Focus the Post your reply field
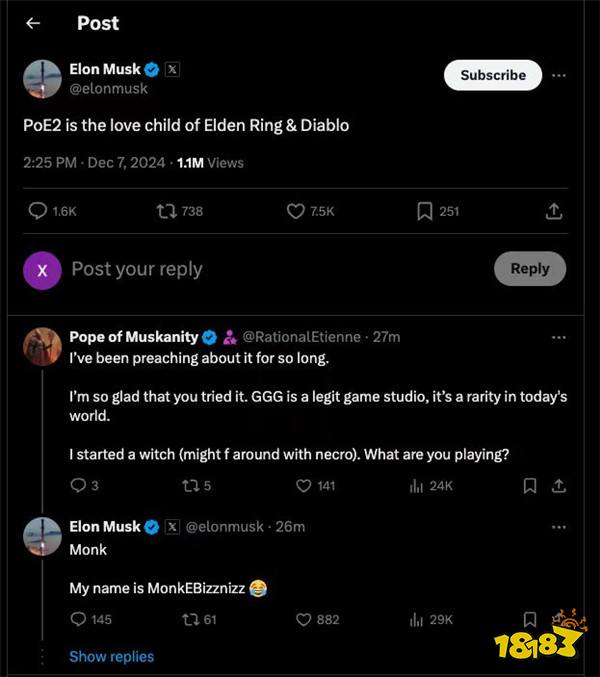 [276, 269]
